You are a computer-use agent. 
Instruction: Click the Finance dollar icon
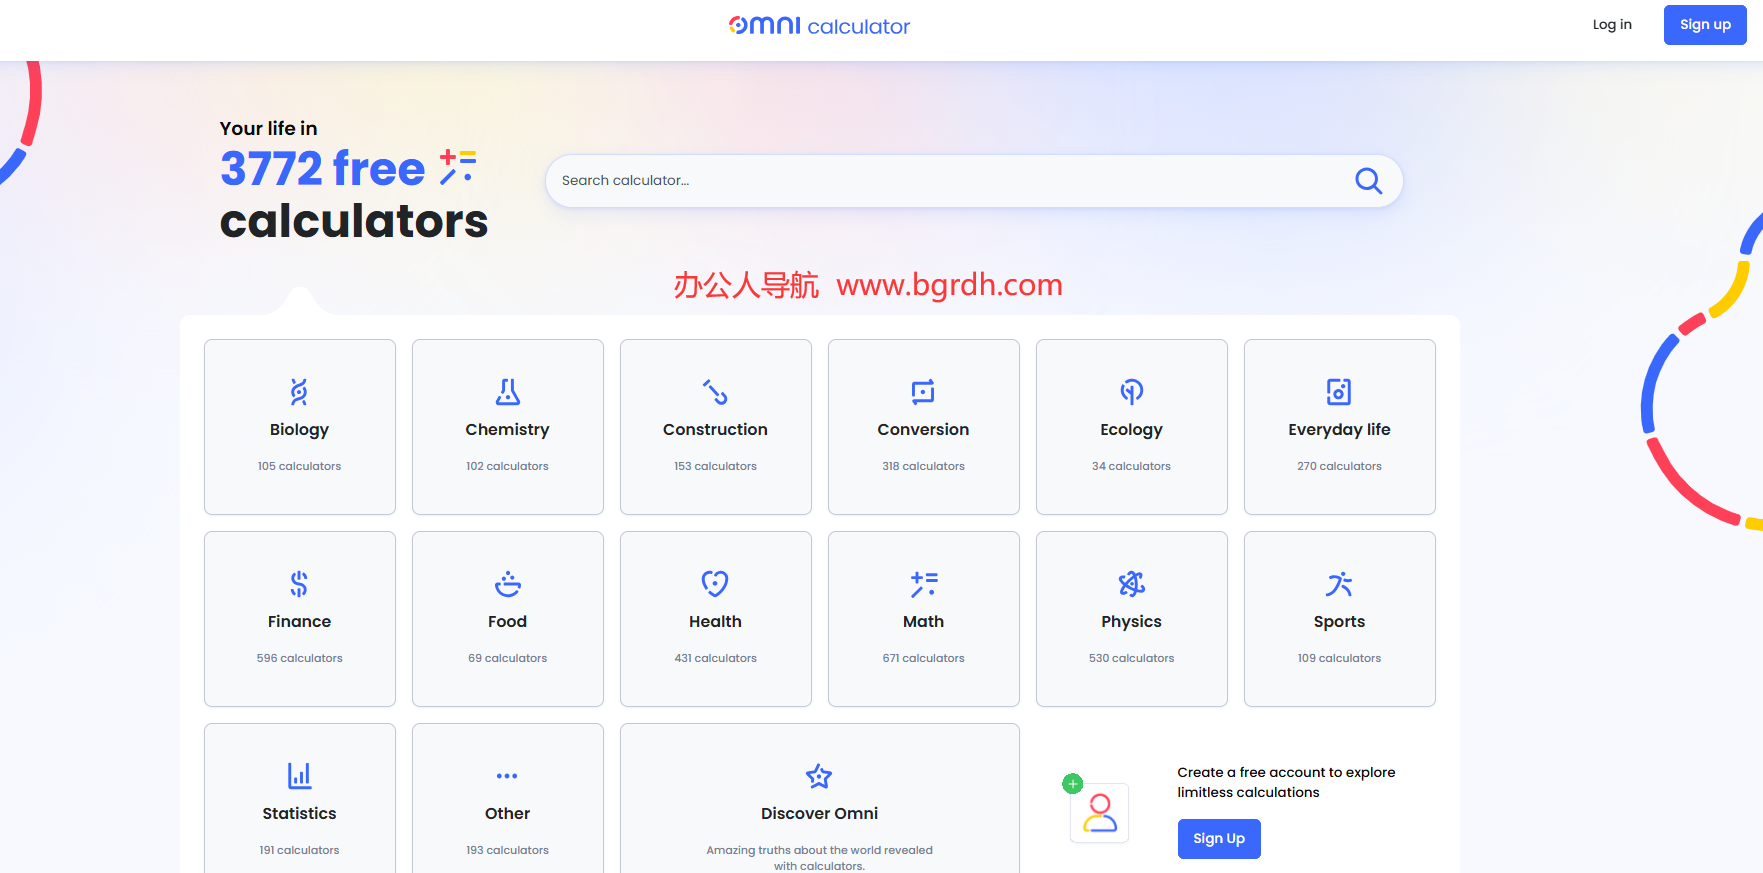(x=299, y=584)
